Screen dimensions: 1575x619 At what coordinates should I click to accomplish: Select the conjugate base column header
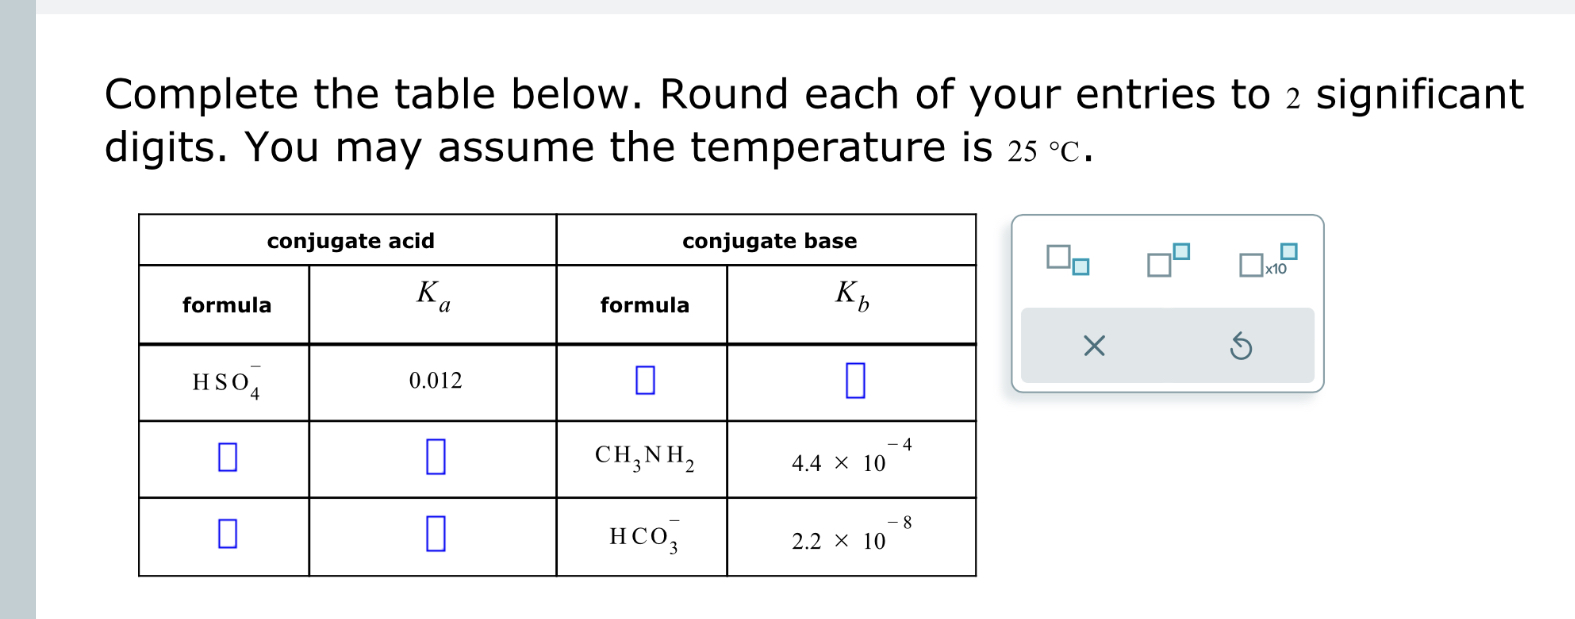(x=768, y=240)
